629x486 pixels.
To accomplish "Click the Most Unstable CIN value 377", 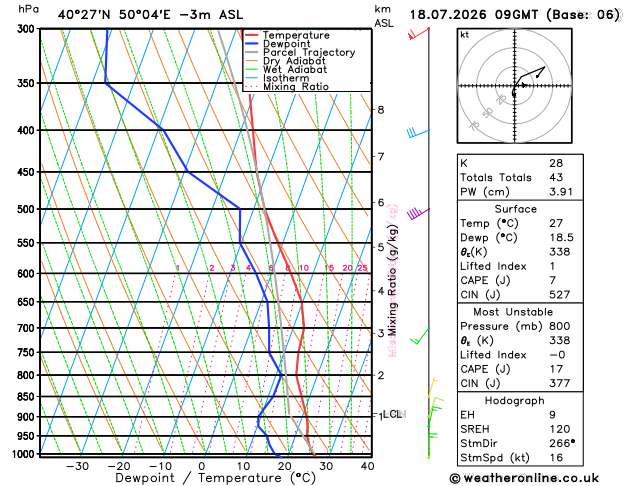I will point(560,383).
